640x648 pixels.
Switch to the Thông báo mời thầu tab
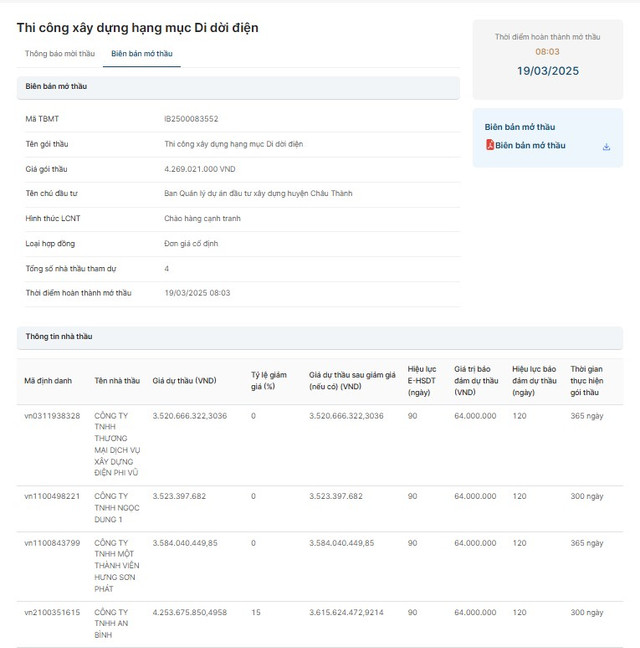pyautogui.click(x=60, y=53)
